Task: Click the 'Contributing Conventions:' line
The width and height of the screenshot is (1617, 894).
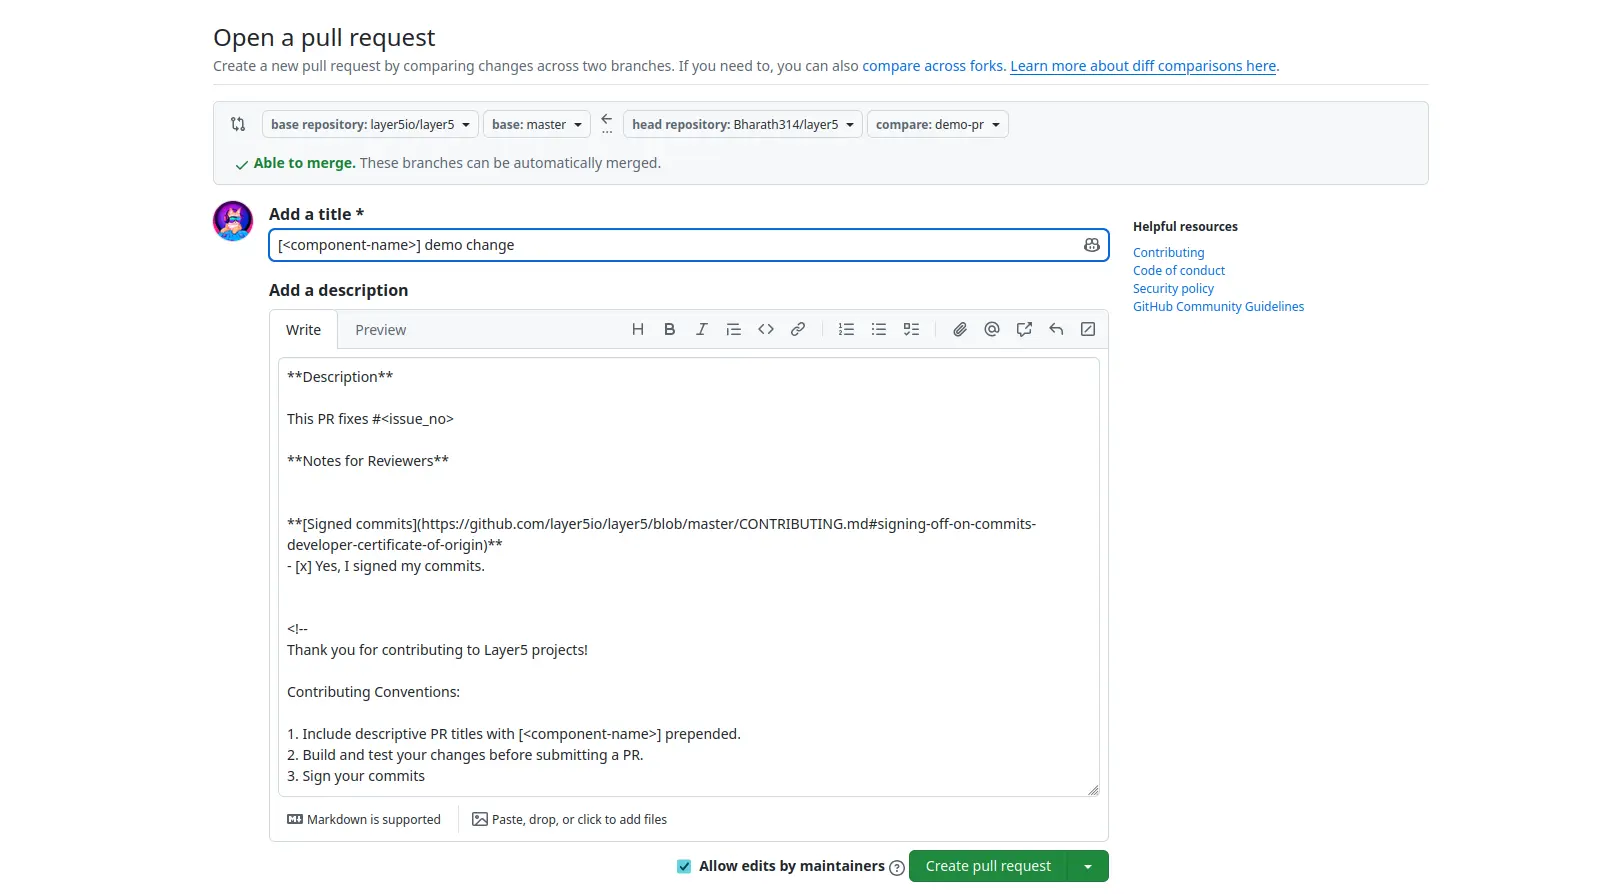Action: tap(373, 692)
